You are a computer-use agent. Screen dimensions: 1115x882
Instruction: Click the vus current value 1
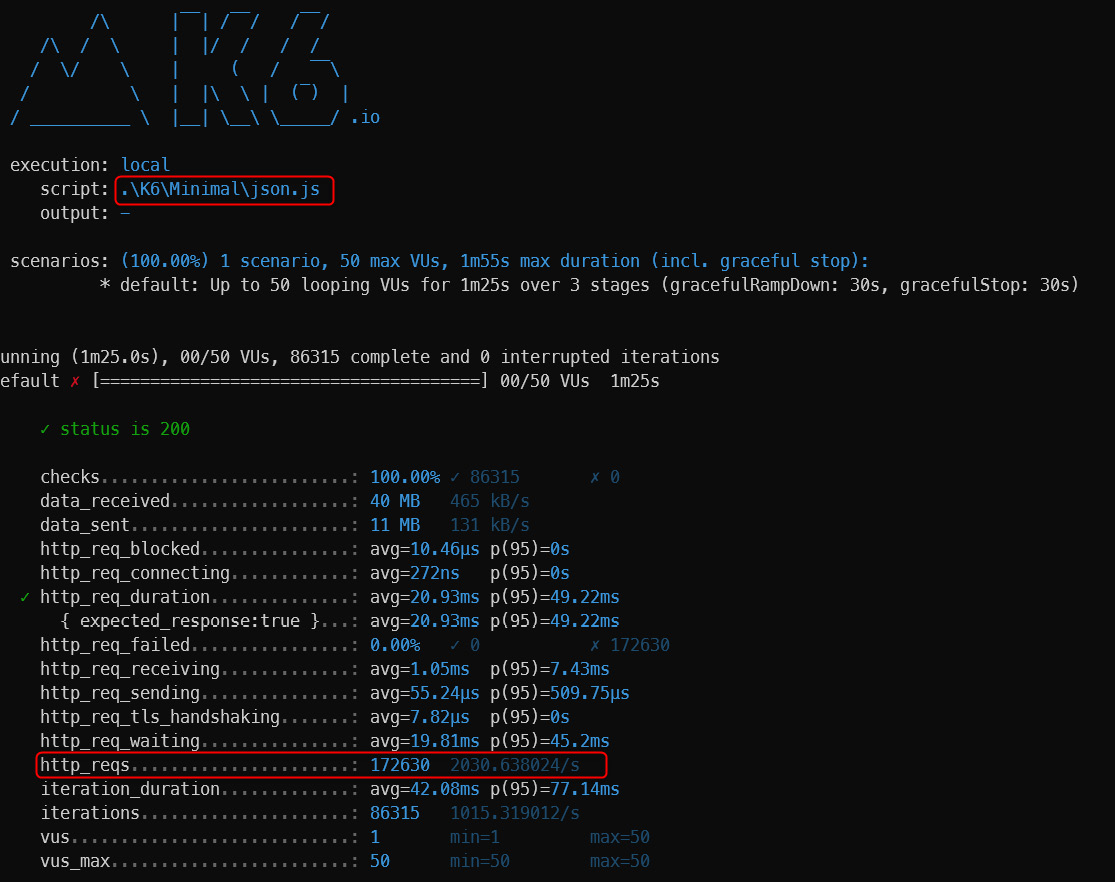[375, 837]
